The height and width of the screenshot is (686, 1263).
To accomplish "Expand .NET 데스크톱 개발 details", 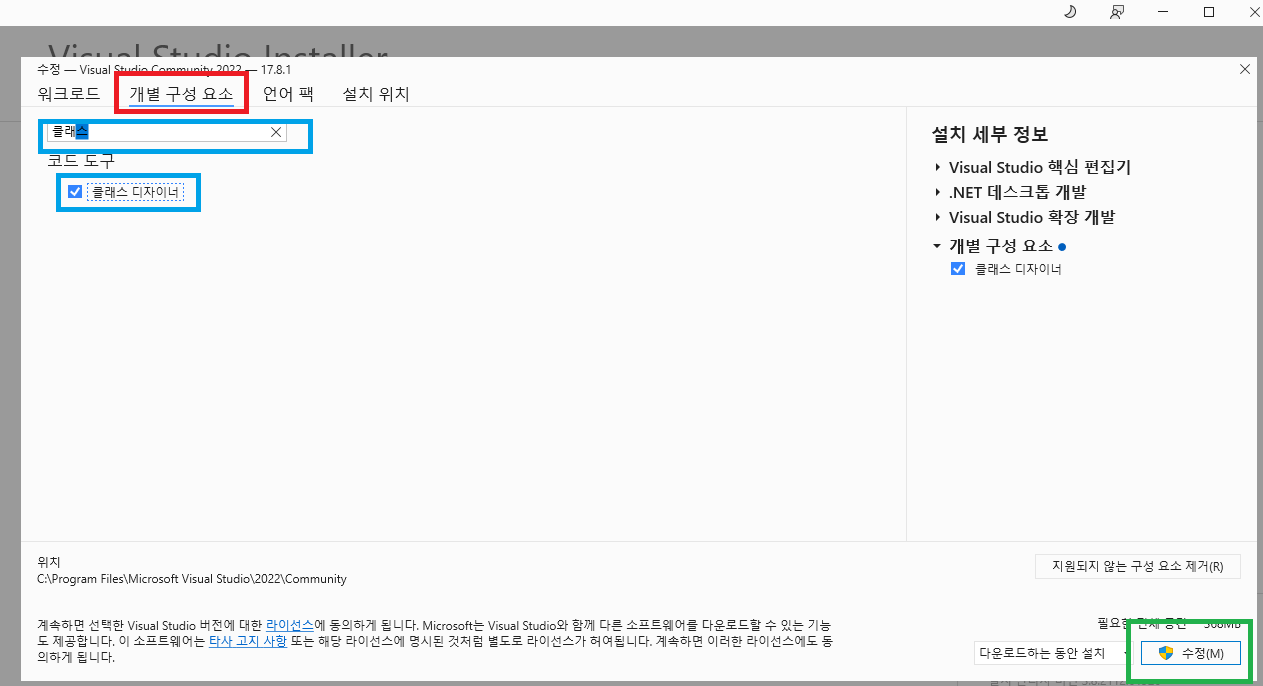I will coord(938,192).
